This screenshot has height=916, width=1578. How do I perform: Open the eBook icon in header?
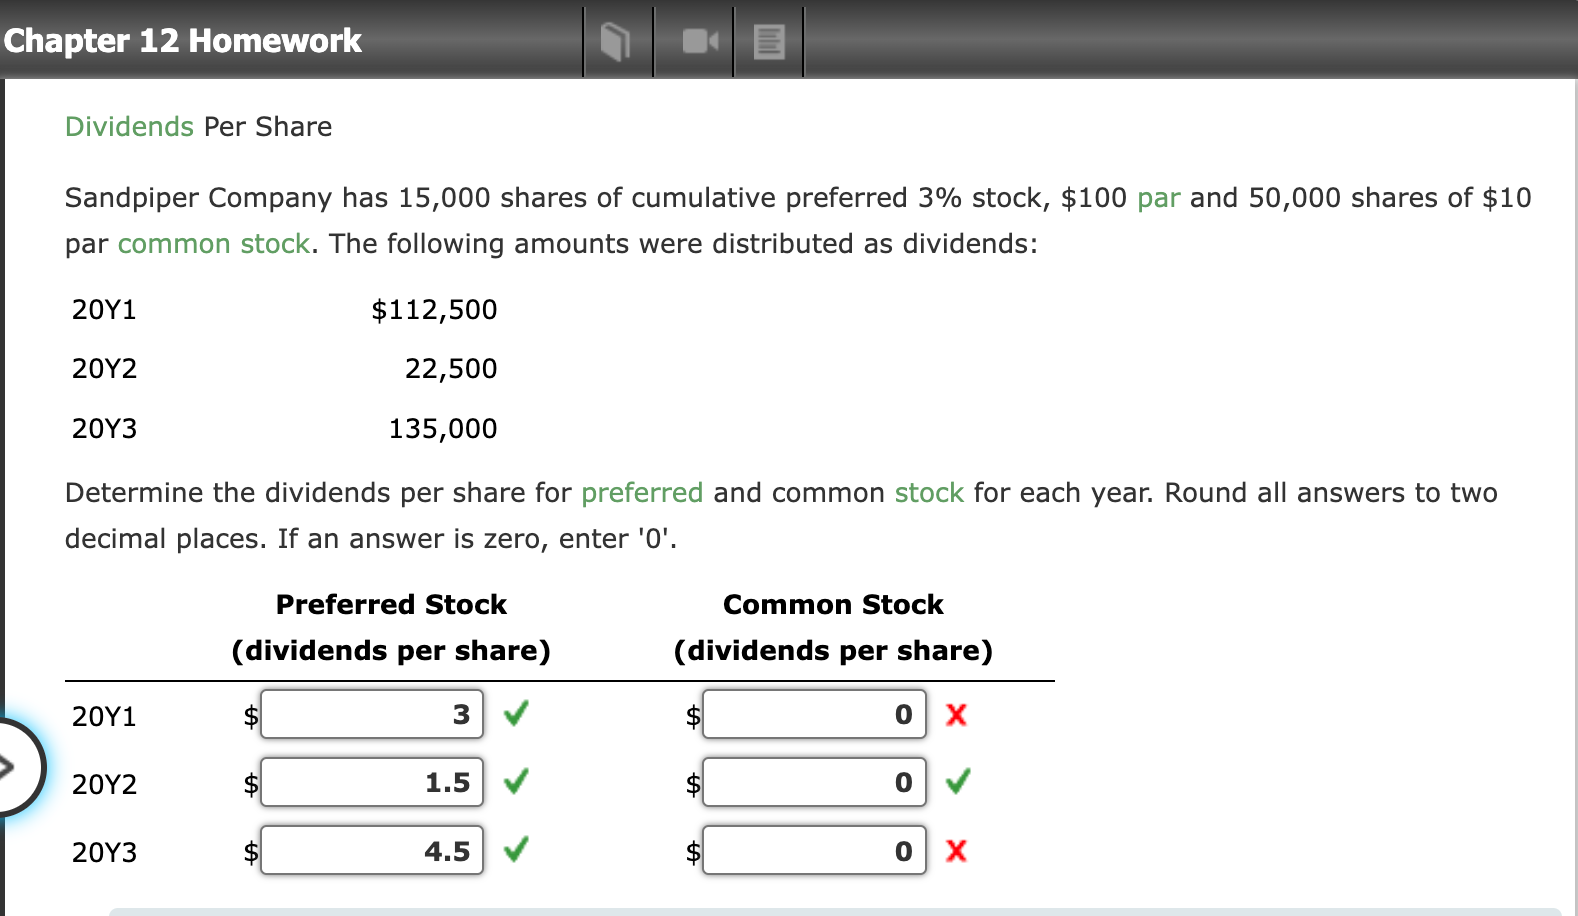616,42
